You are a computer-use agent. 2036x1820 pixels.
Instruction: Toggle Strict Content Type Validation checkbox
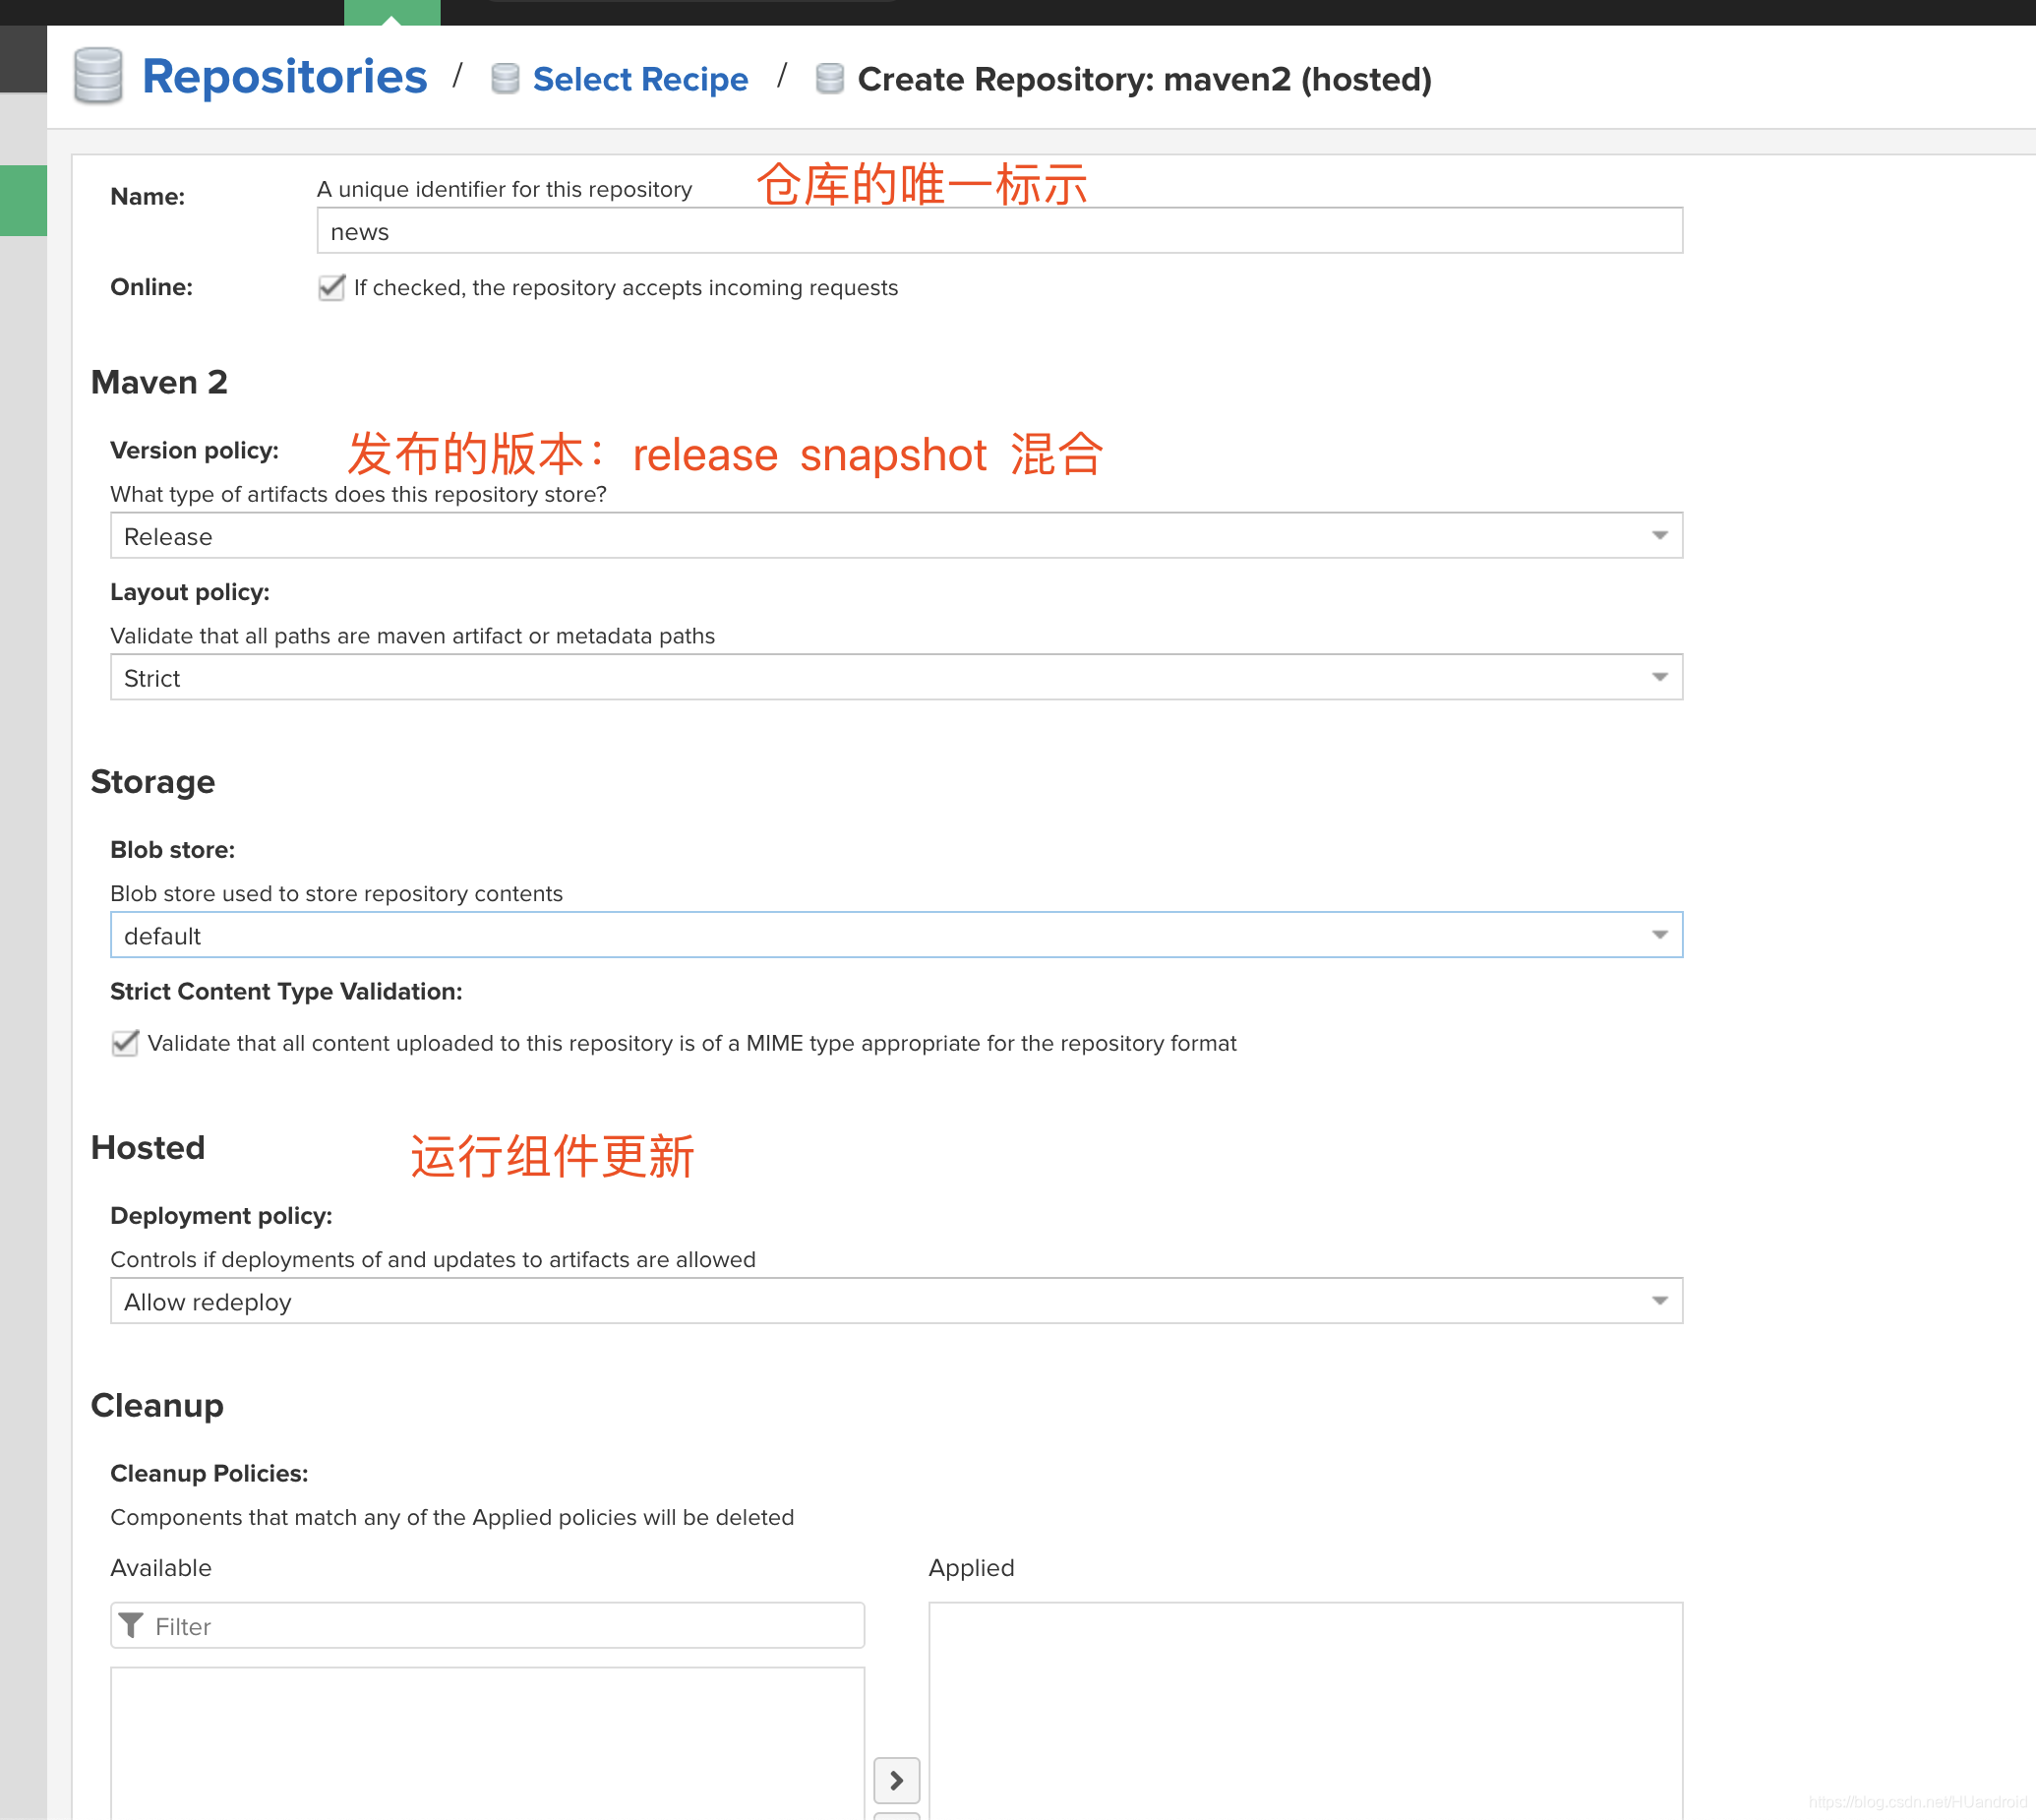125,1043
